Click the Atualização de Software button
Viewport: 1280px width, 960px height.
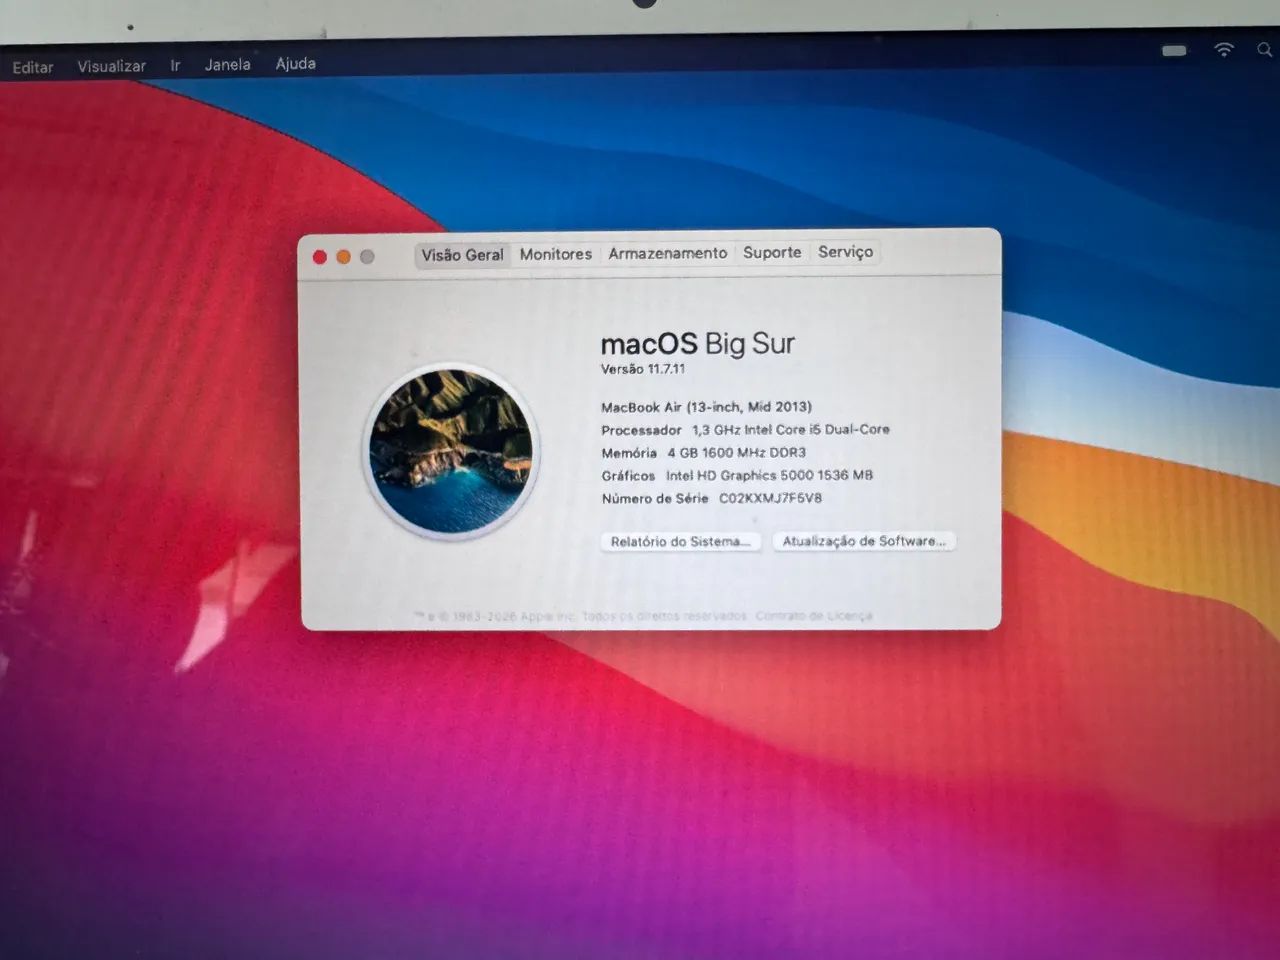tap(864, 541)
